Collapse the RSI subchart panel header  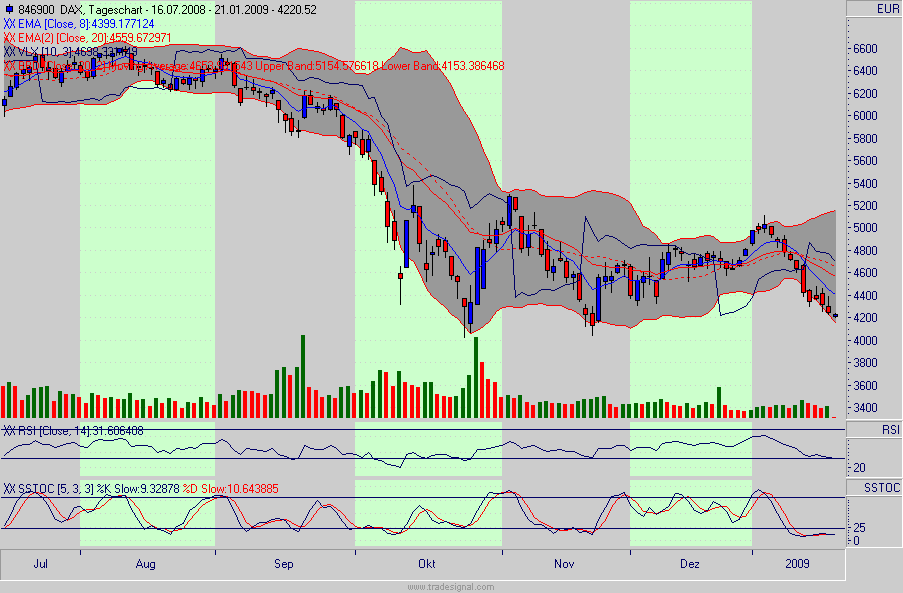60,428
